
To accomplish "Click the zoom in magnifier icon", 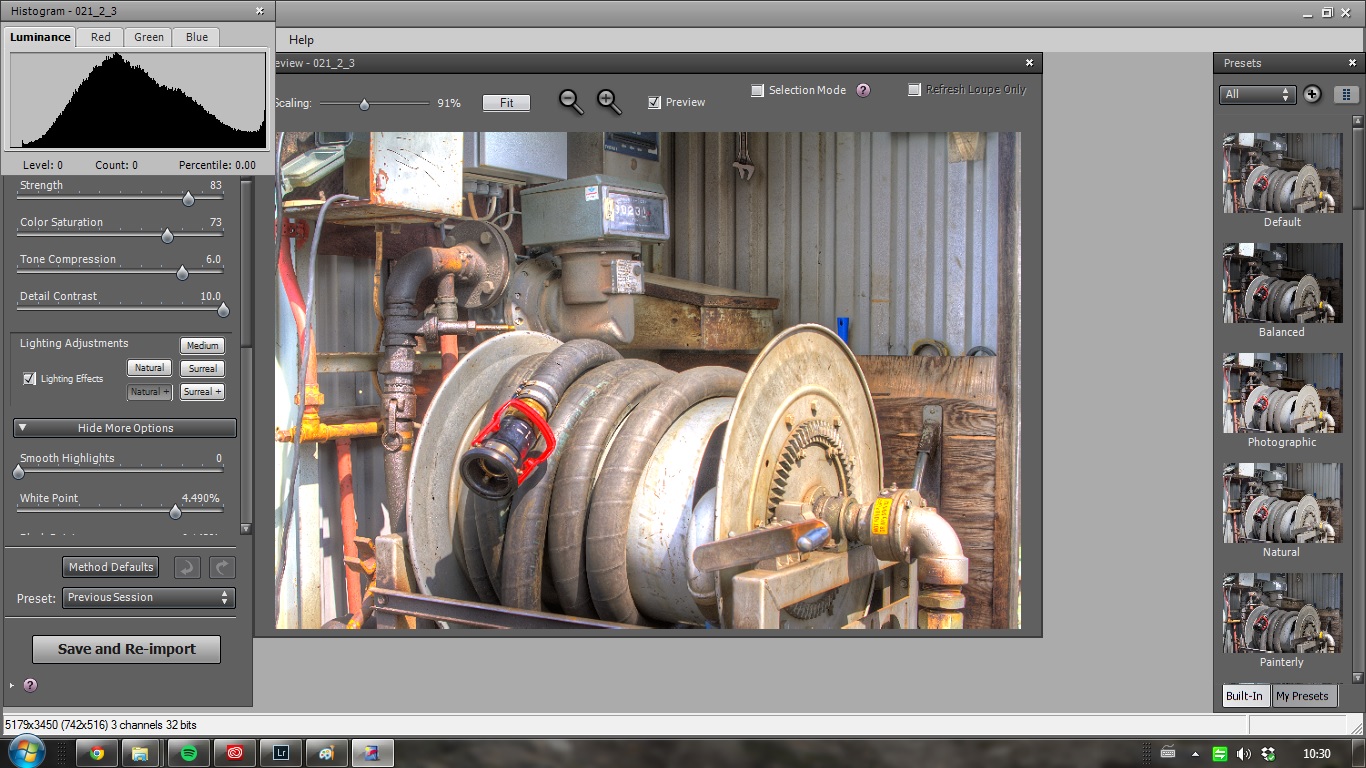I will point(608,101).
